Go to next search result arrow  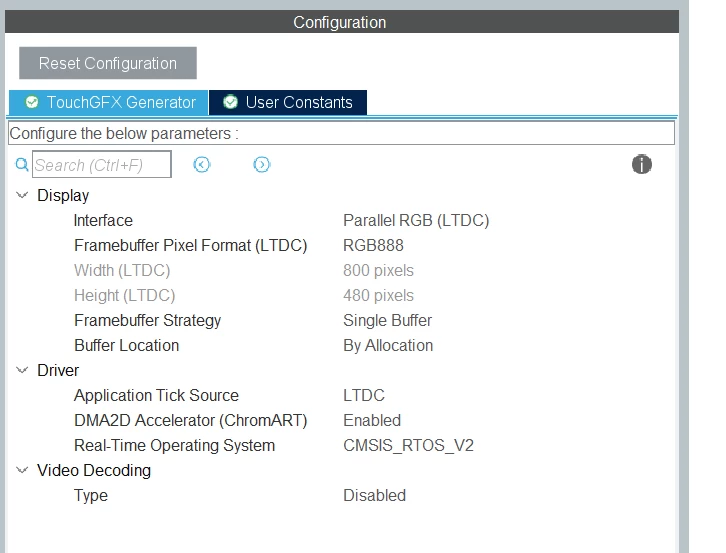point(262,164)
